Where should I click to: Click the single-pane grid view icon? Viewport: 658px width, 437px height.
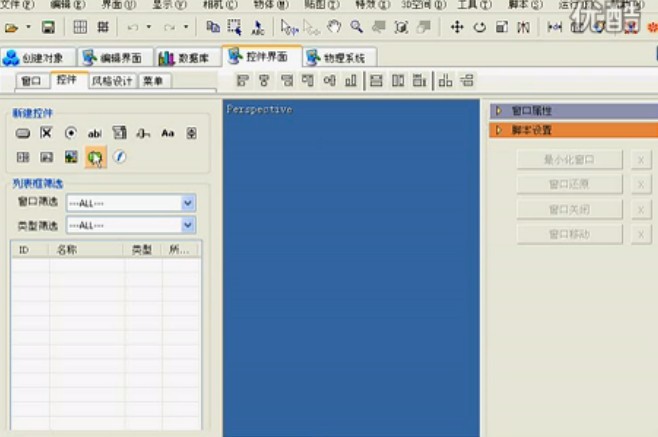click(80, 27)
